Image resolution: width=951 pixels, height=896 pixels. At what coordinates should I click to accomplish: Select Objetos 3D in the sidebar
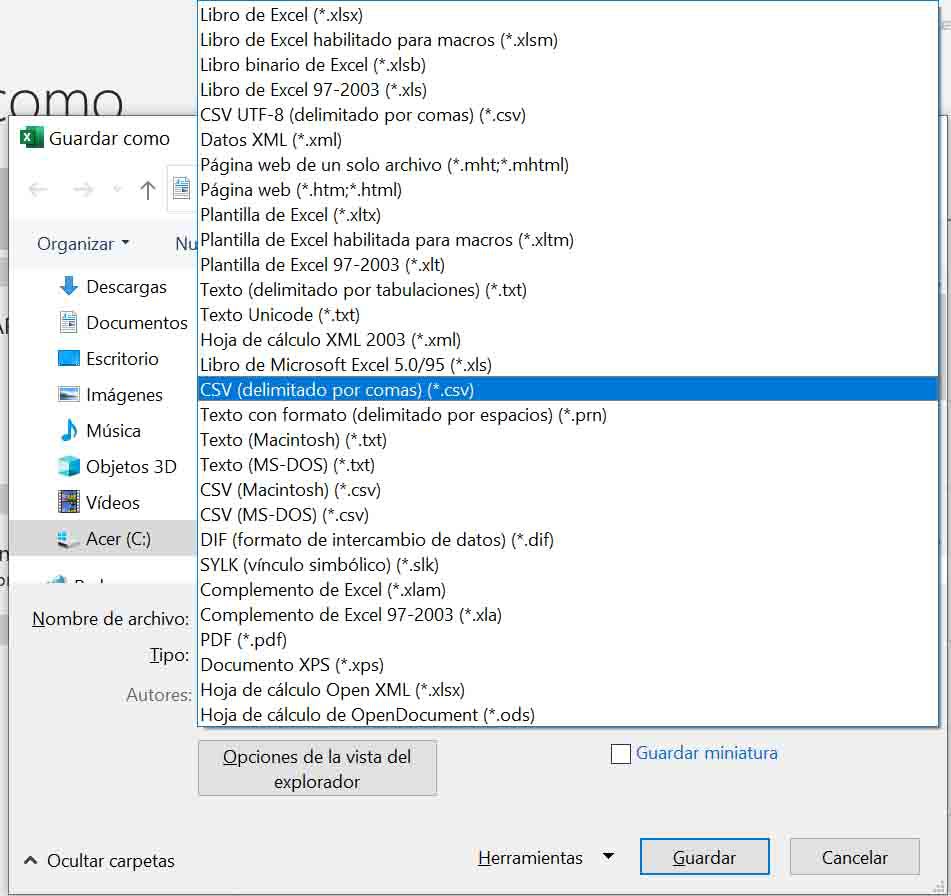(131, 467)
